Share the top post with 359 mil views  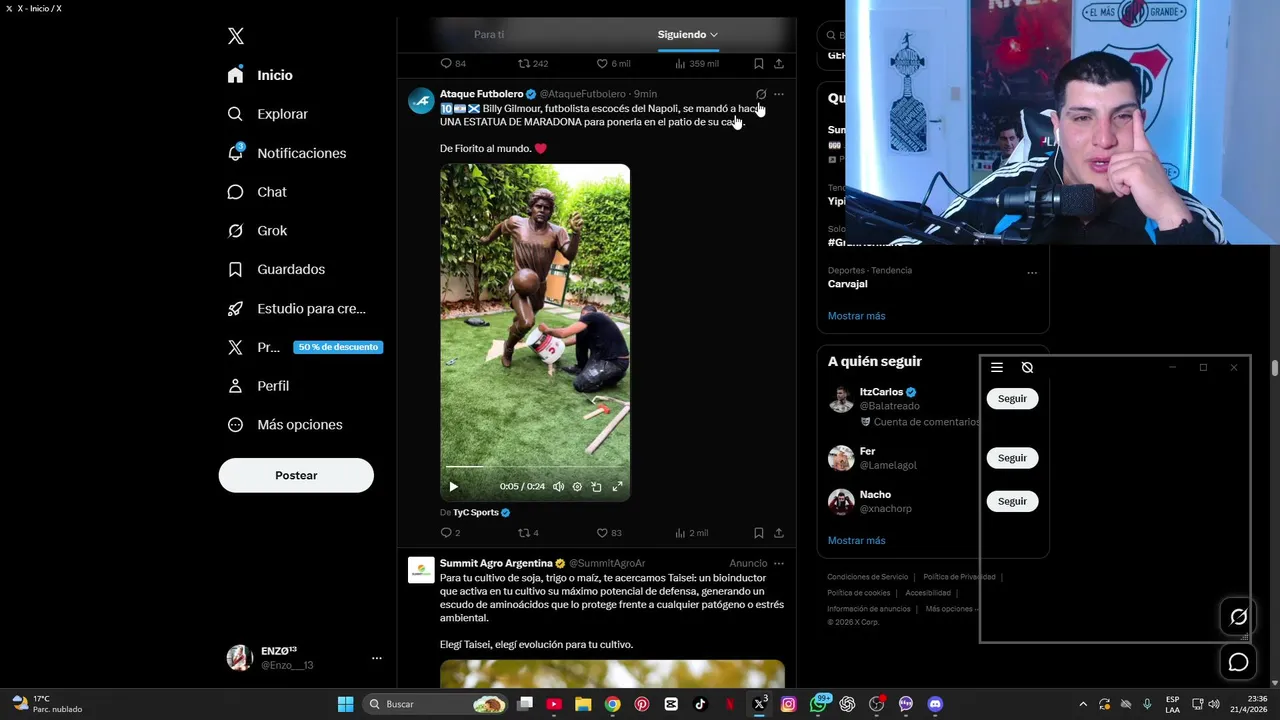(x=779, y=63)
